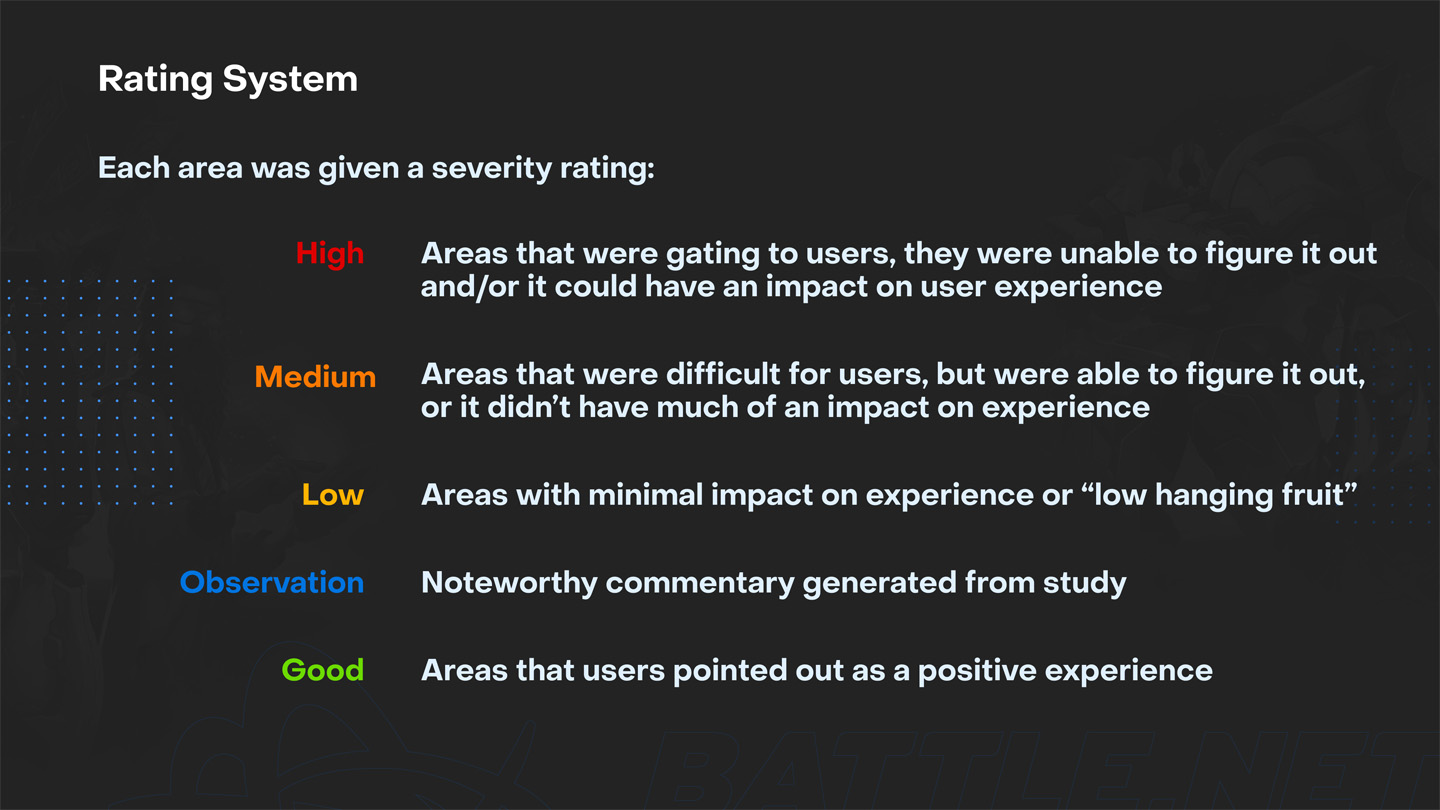Click the phrase "low hanging fruit"
Screen dimensions: 1440x810
point(1220,495)
